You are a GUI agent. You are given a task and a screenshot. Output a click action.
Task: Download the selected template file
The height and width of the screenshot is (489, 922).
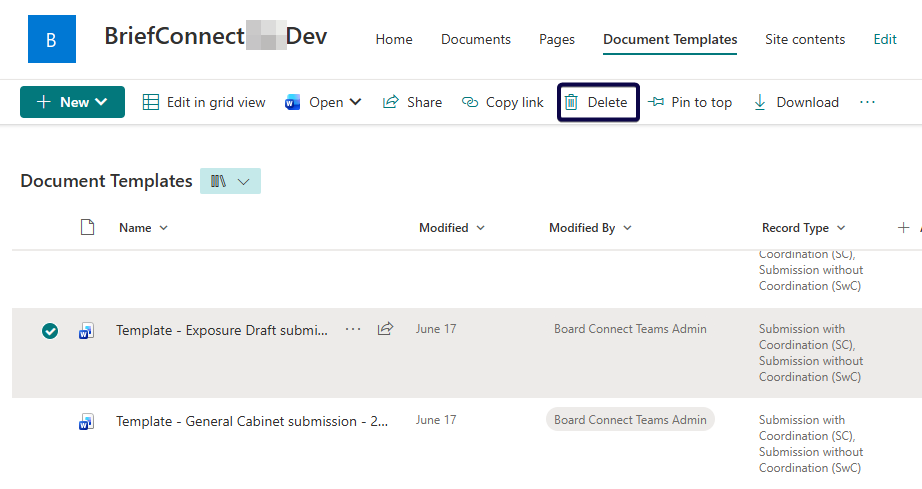796,102
